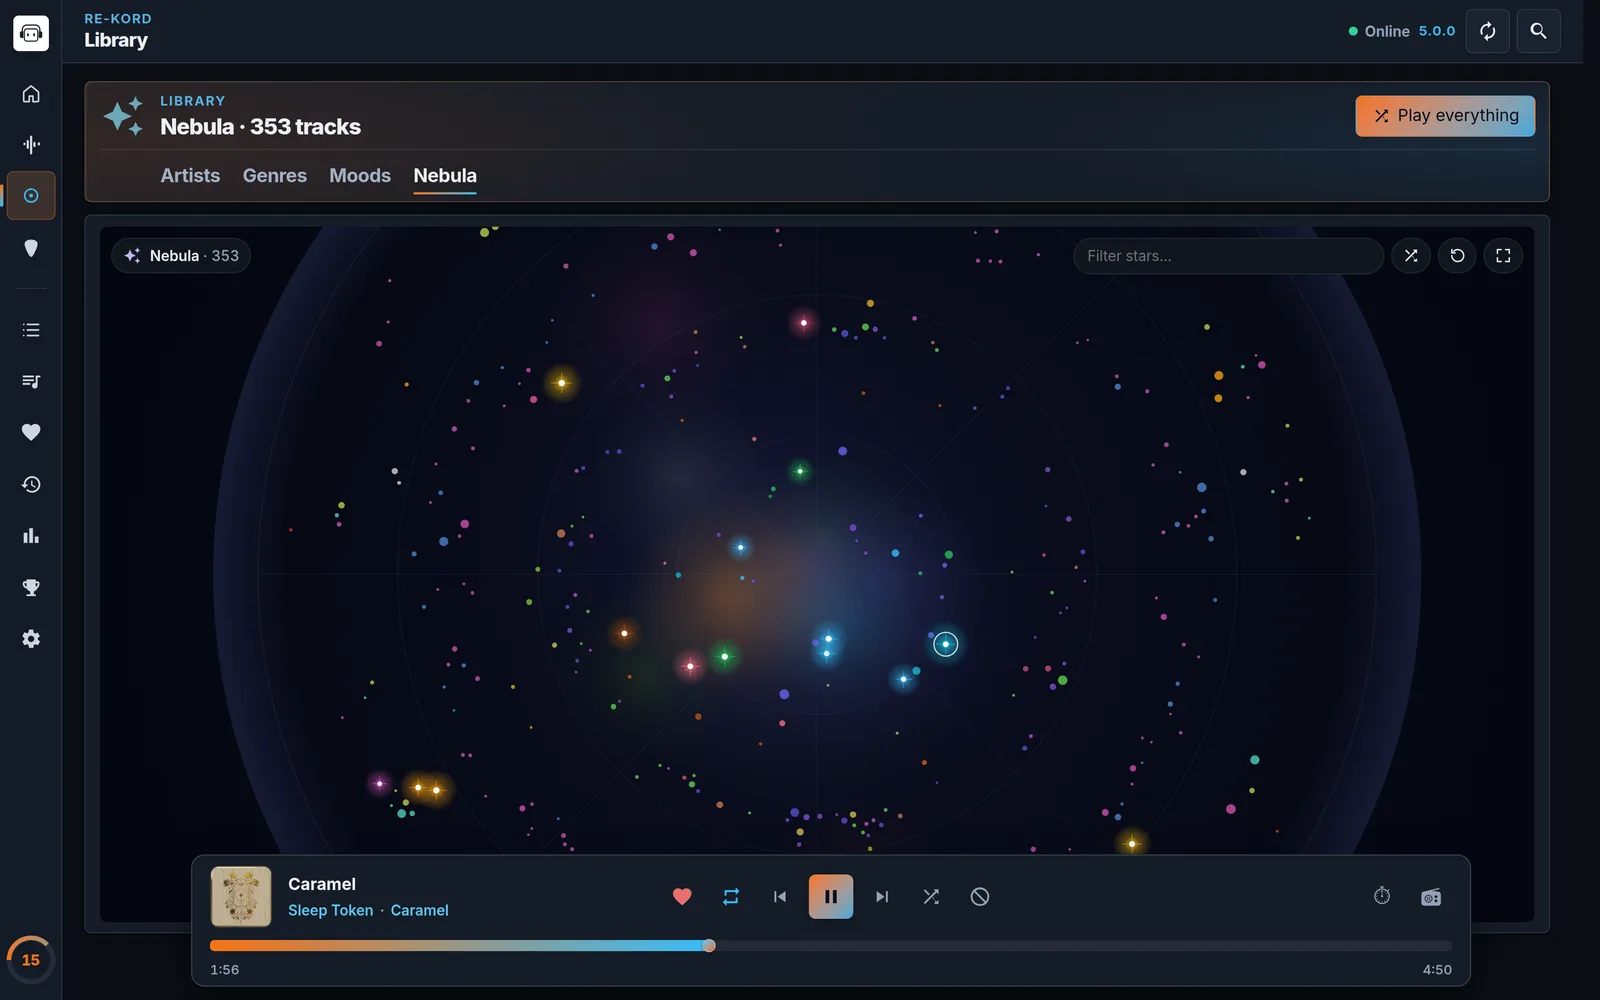Screen dimensions: 1600x1000
Task: Click the circular 15 badge in sidebar
Action: coord(31,960)
